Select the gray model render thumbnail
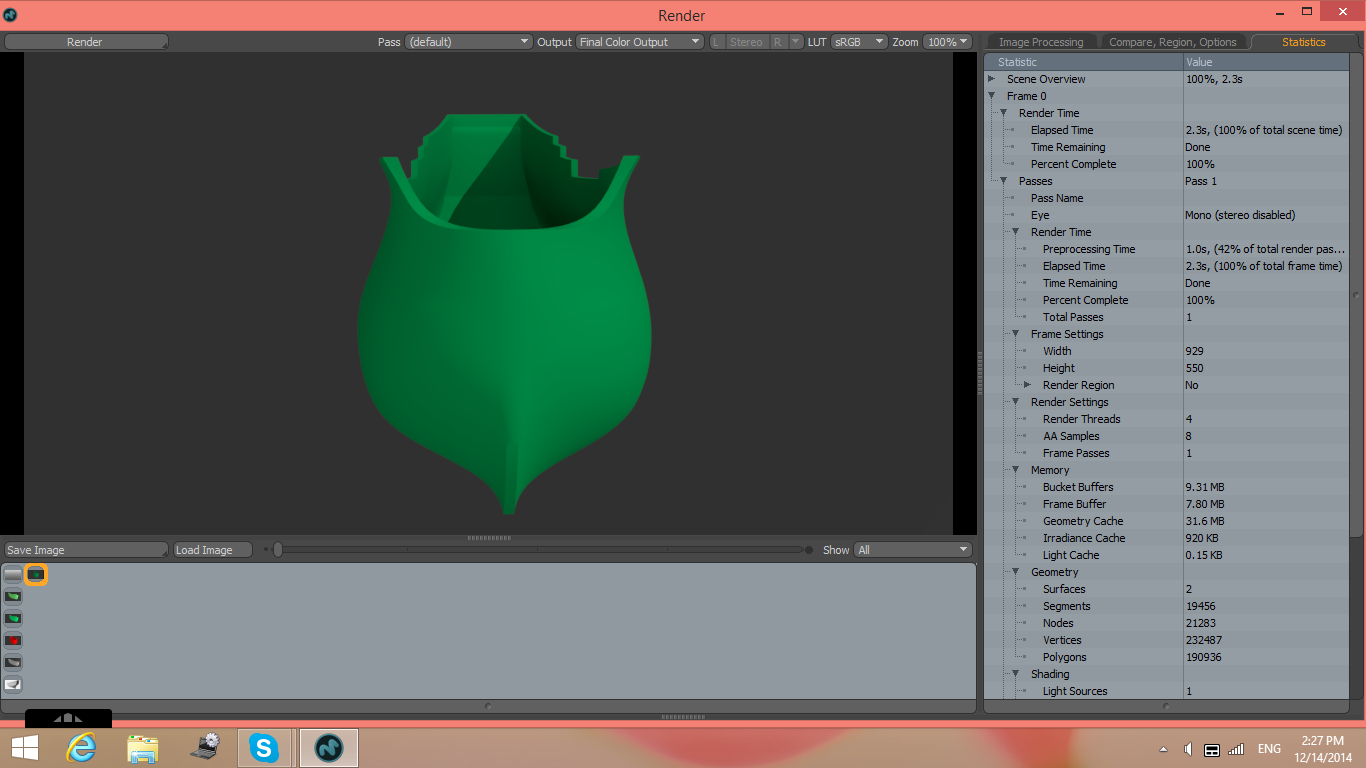 [13, 663]
